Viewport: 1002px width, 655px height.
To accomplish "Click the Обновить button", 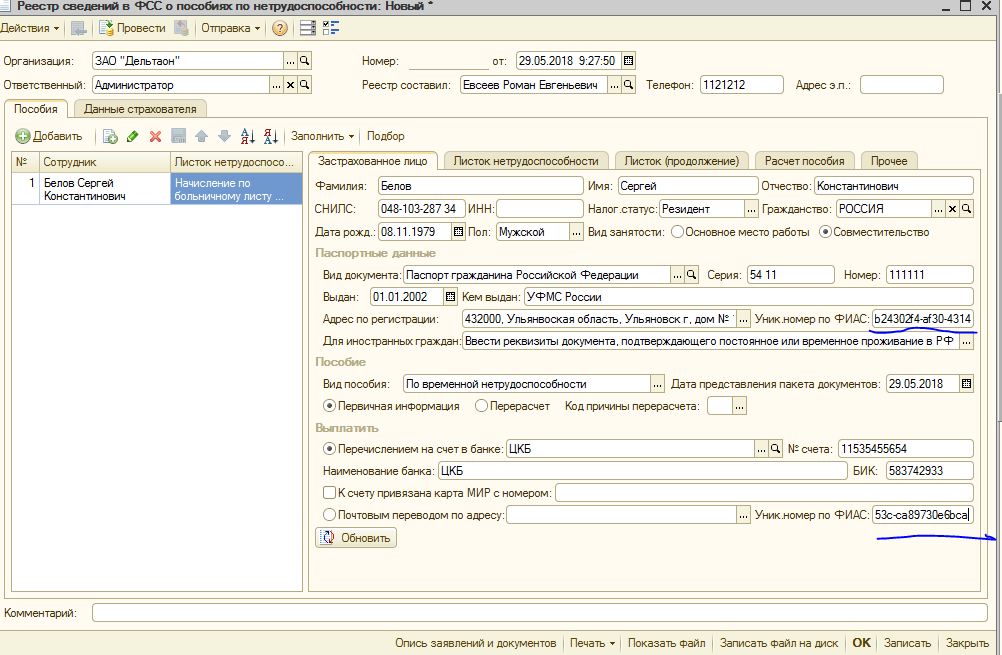I will (356, 537).
